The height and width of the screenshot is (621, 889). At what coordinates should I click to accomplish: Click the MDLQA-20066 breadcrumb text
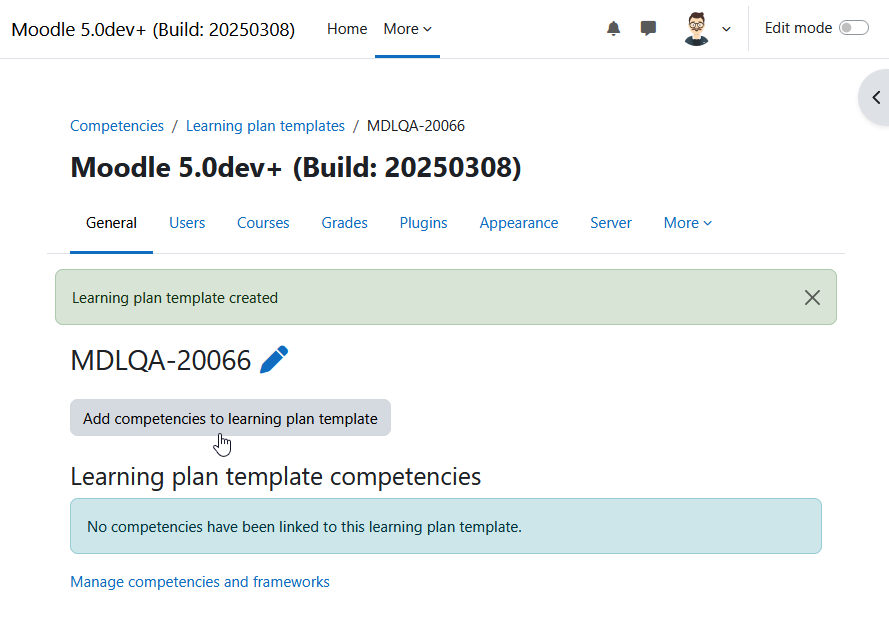(416, 126)
